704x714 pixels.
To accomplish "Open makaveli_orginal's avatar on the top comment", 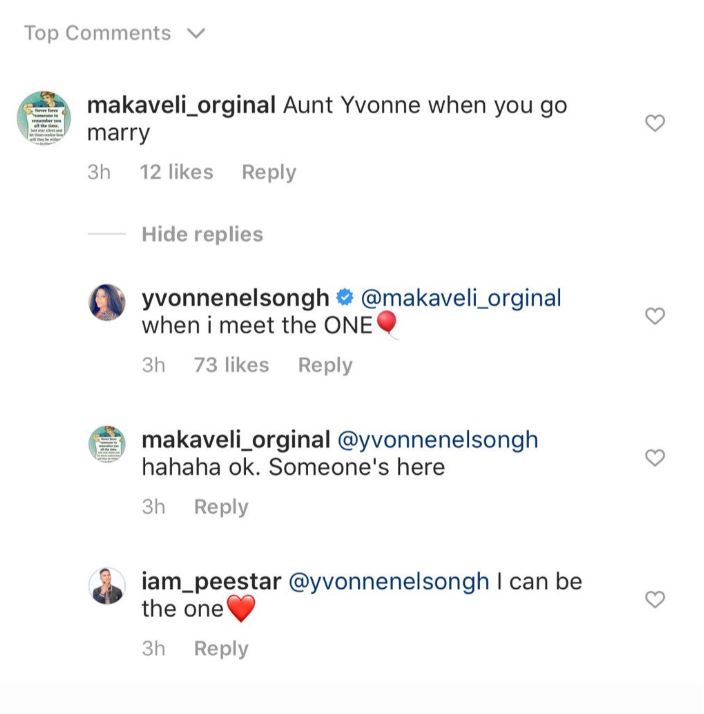I will [x=44, y=119].
